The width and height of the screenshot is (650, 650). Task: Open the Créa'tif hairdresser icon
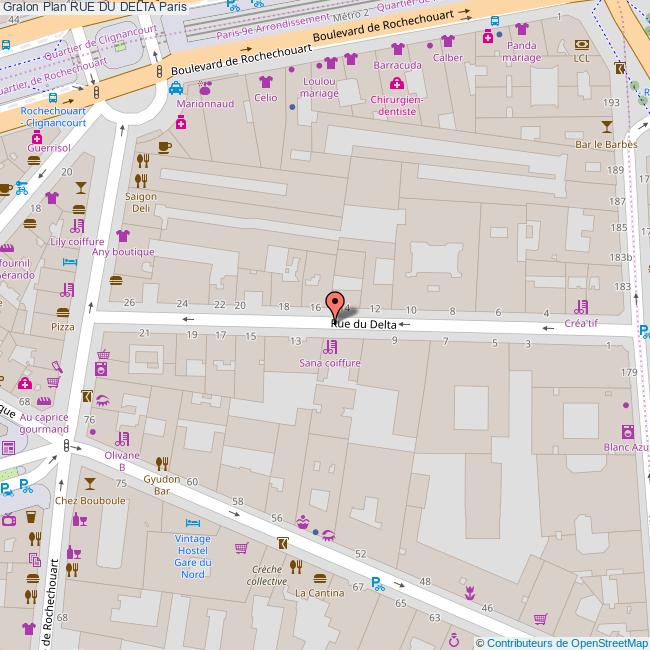[581, 307]
